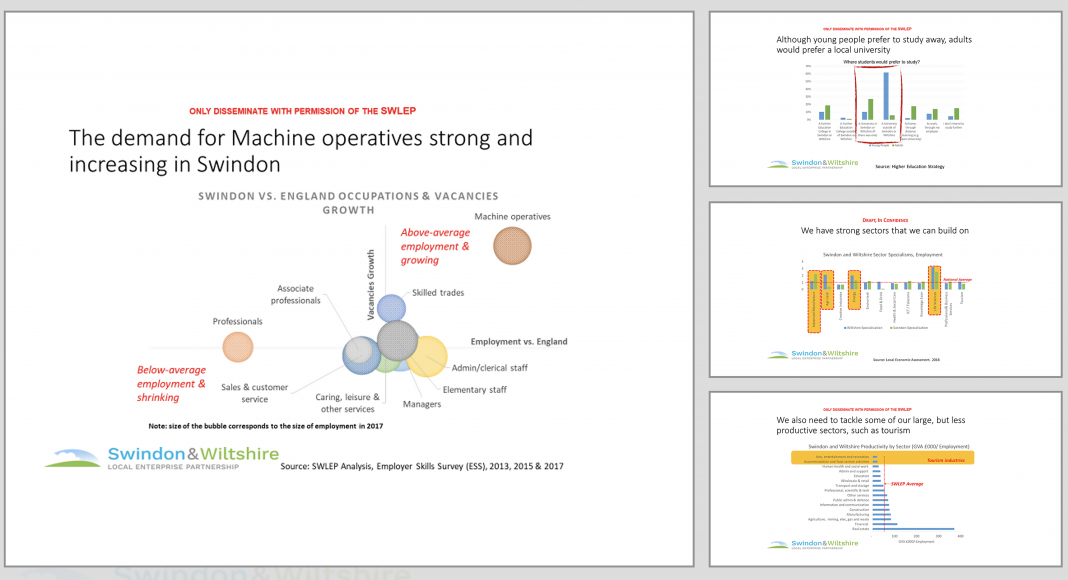
Task: Click the chart title 'SWINDON VS. ENGLAND OCCUPATIONS & VACANCIES GROWTH'
Action: click(x=348, y=203)
